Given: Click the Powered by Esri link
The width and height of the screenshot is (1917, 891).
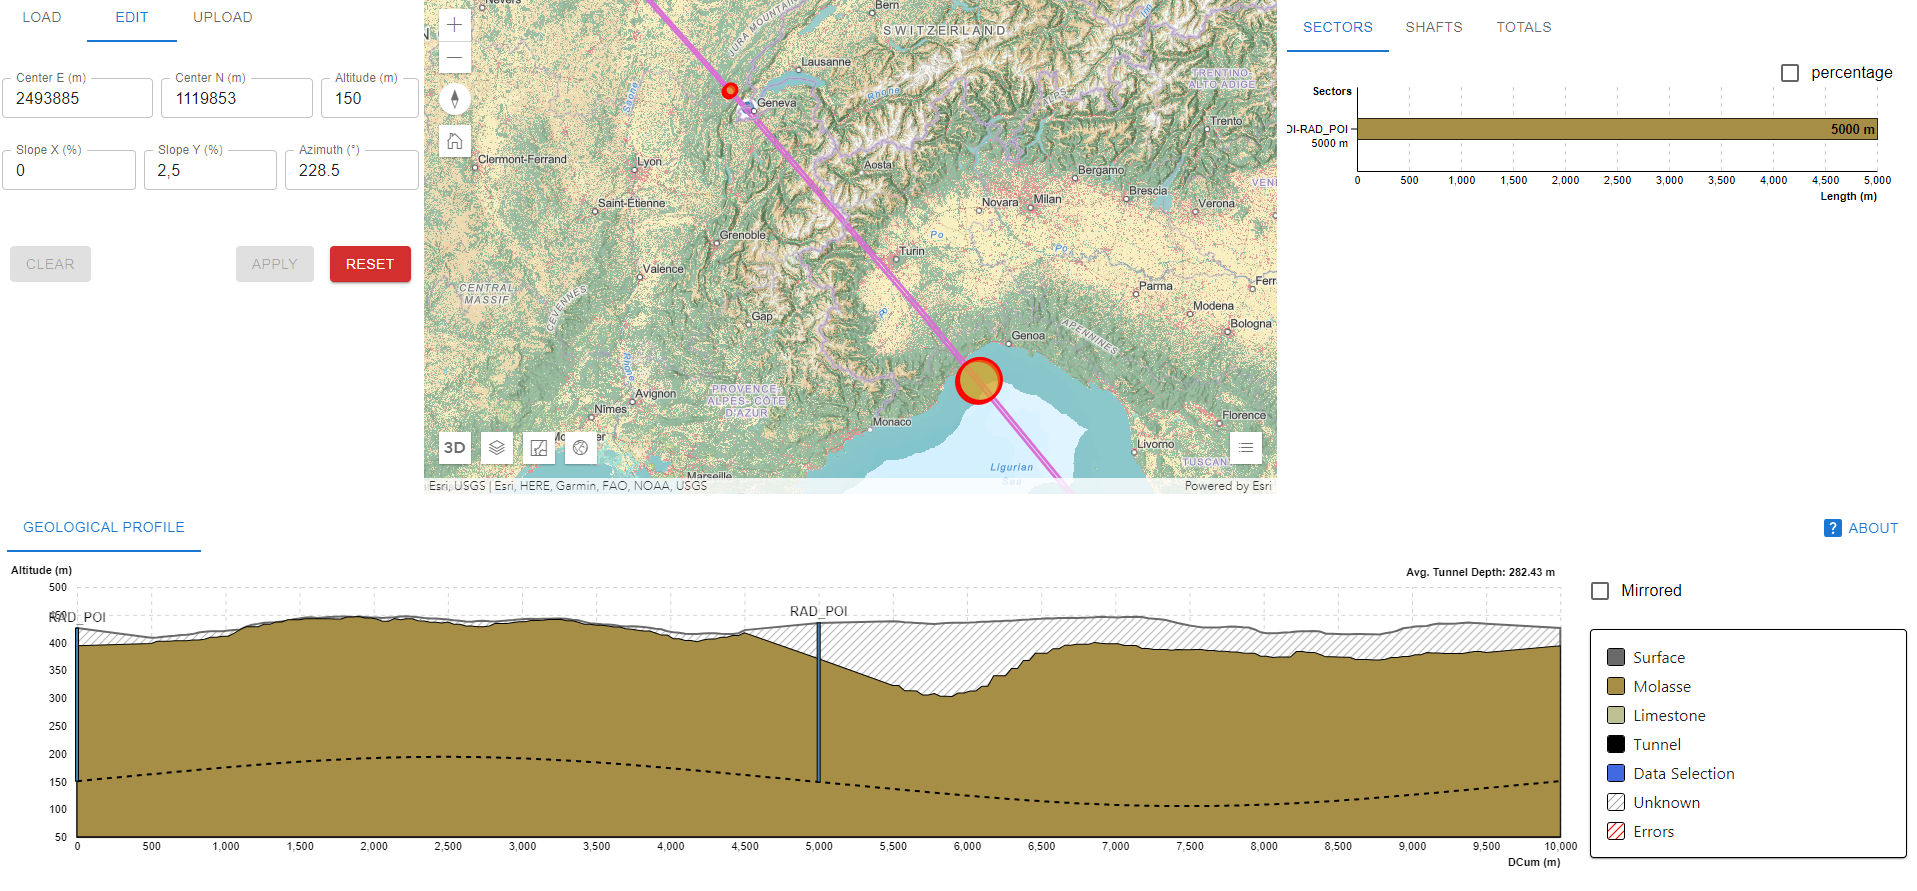Looking at the screenshot, I should pos(1228,486).
